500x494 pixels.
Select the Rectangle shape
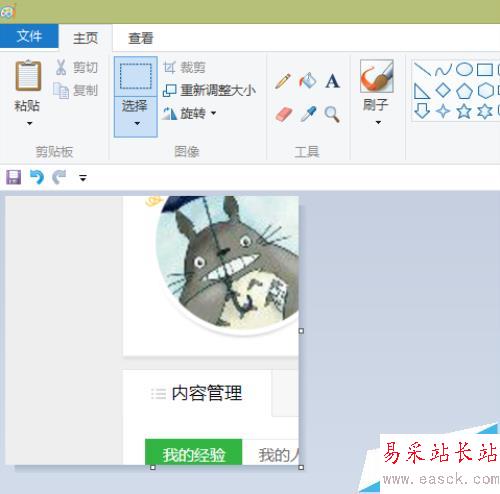pyautogui.click(x=485, y=70)
